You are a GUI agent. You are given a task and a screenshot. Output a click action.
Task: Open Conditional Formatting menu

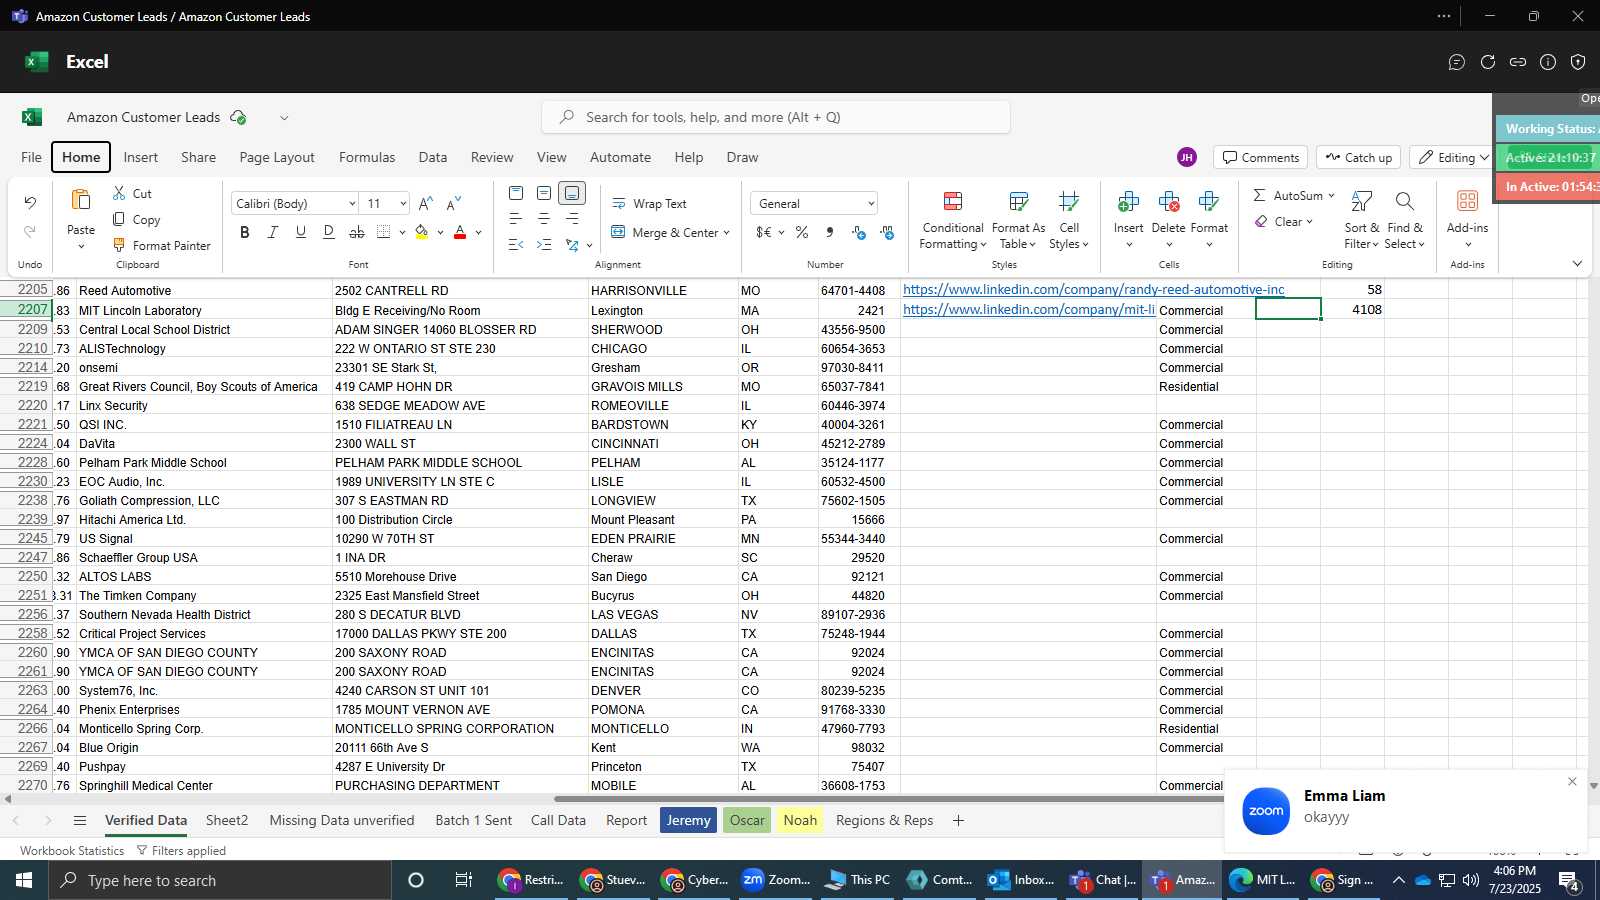pyautogui.click(x=953, y=220)
